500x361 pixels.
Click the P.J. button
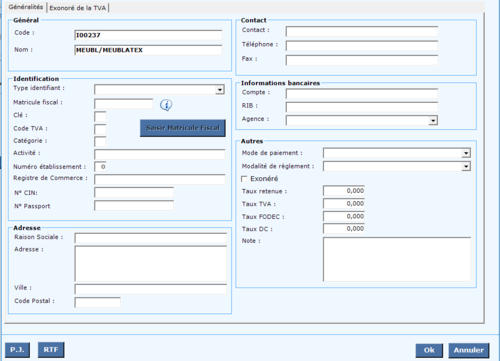tap(17, 350)
